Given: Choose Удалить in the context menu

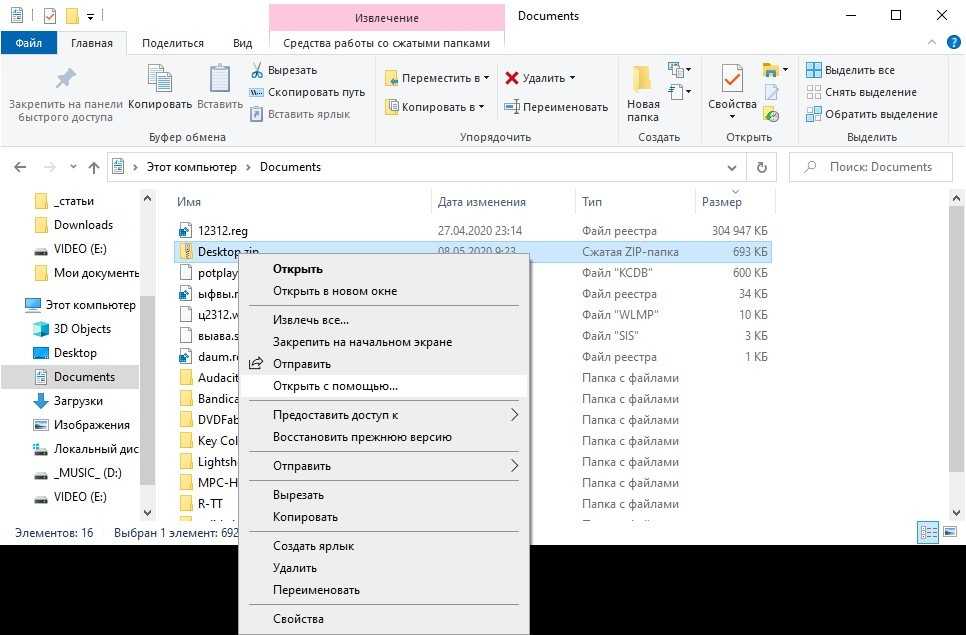Looking at the screenshot, I should point(383,568).
